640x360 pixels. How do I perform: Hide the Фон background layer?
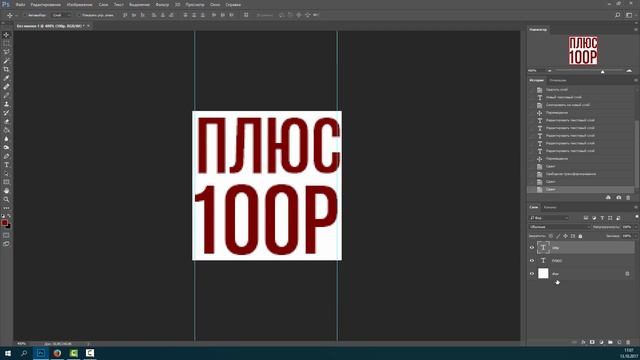[532, 273]
